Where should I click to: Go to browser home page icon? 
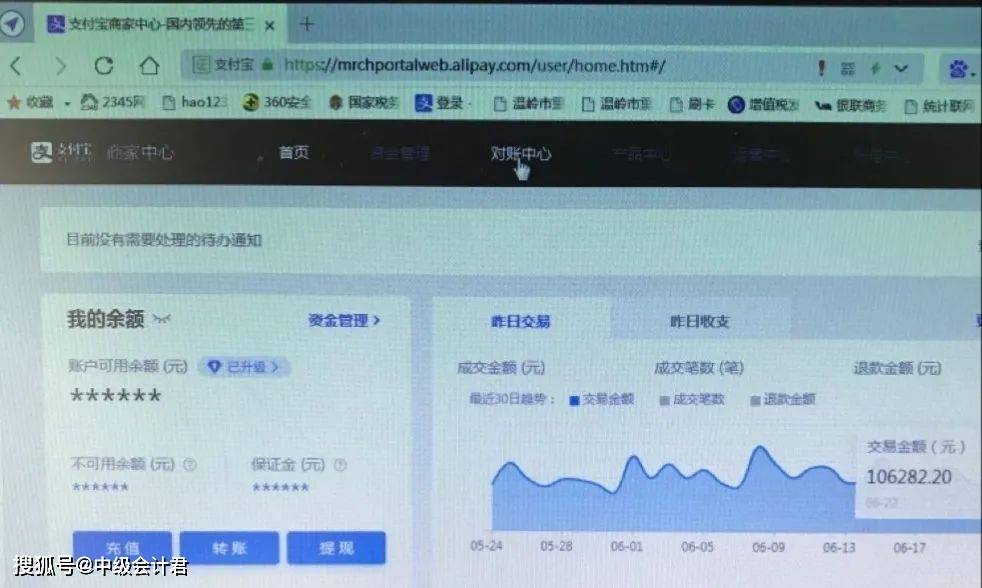149,66
